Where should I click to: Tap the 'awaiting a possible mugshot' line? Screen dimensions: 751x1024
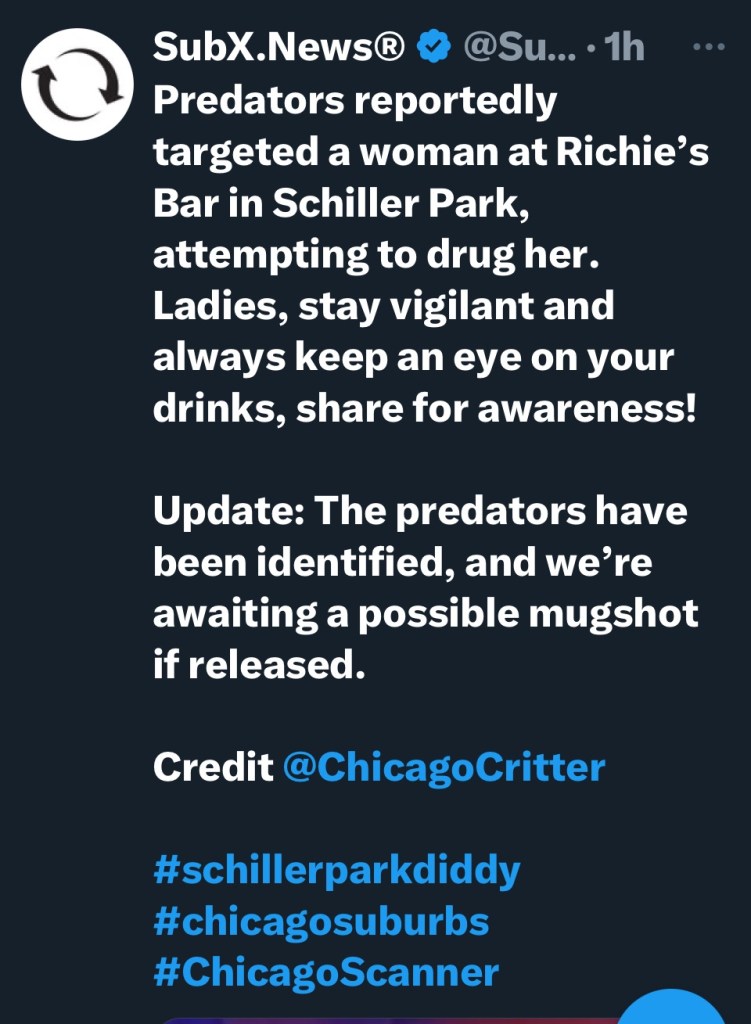425,613
